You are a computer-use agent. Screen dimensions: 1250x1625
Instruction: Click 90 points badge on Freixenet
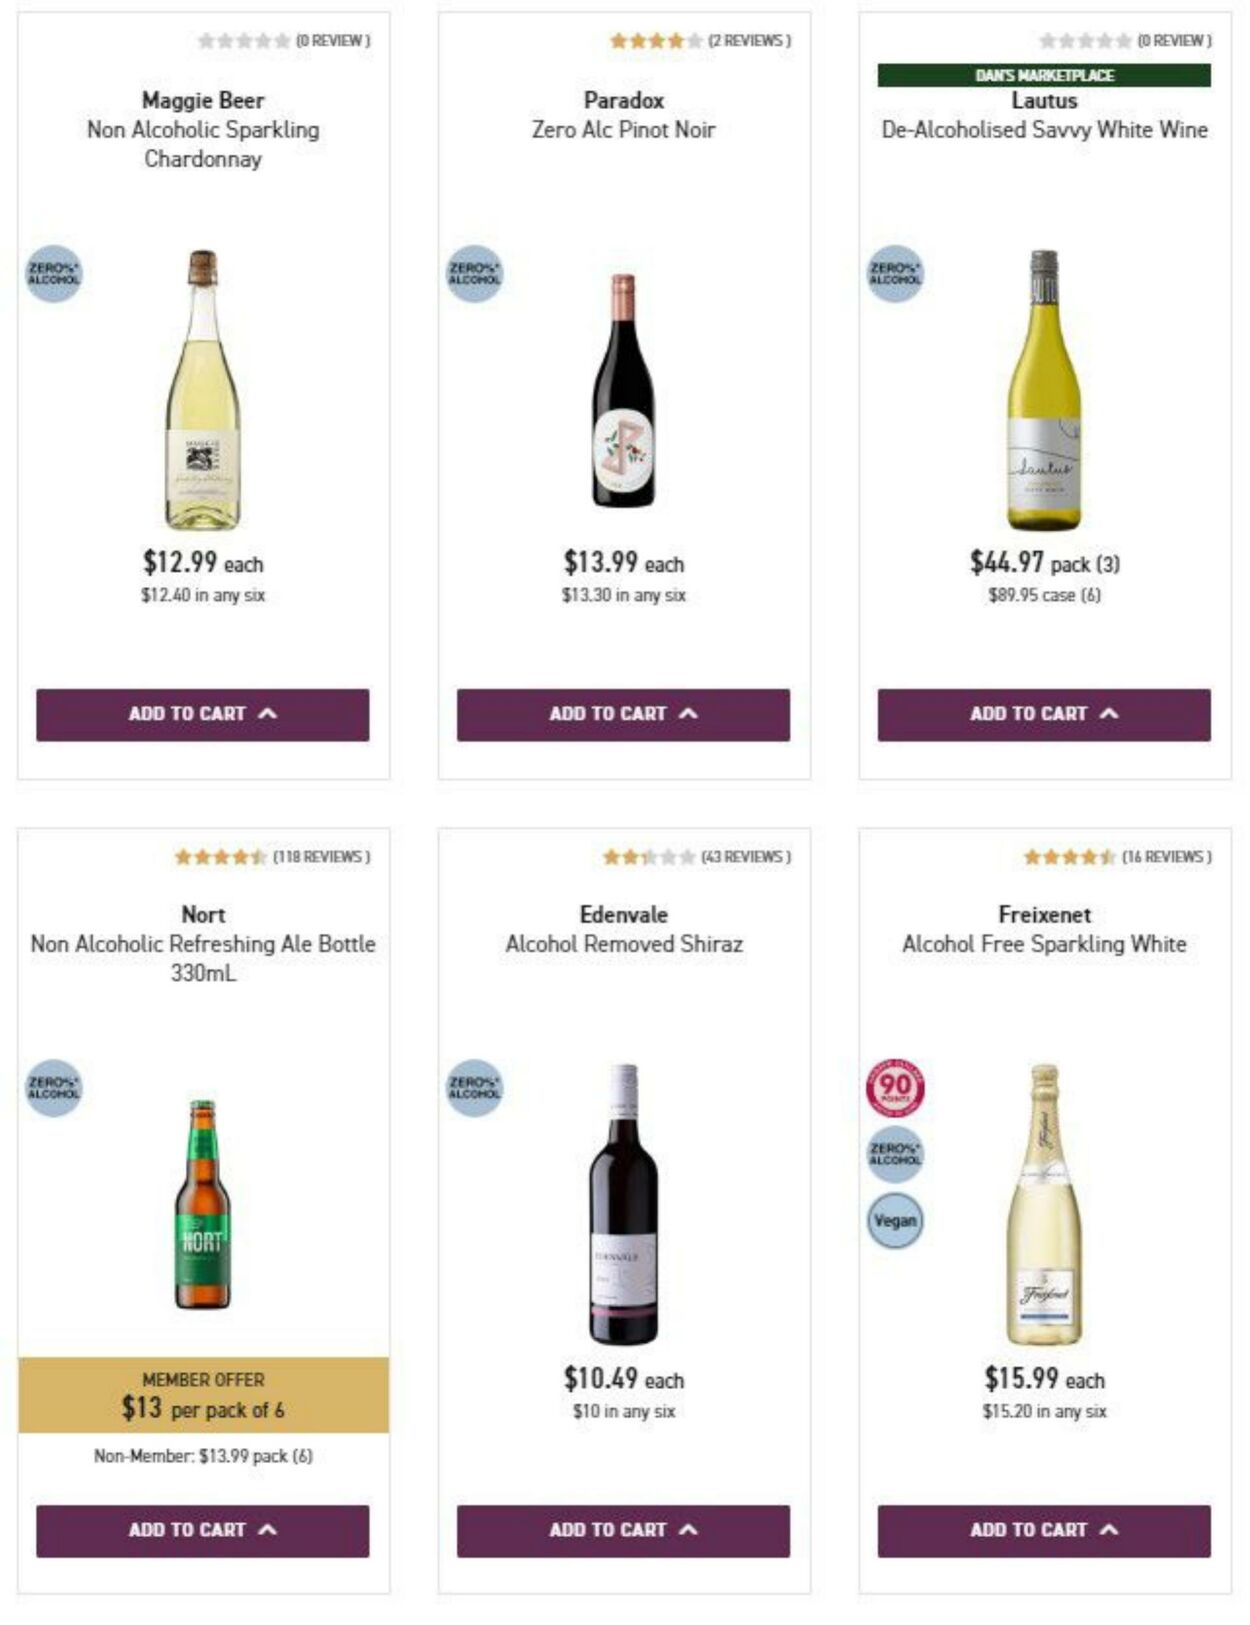tap(894, 1088)
